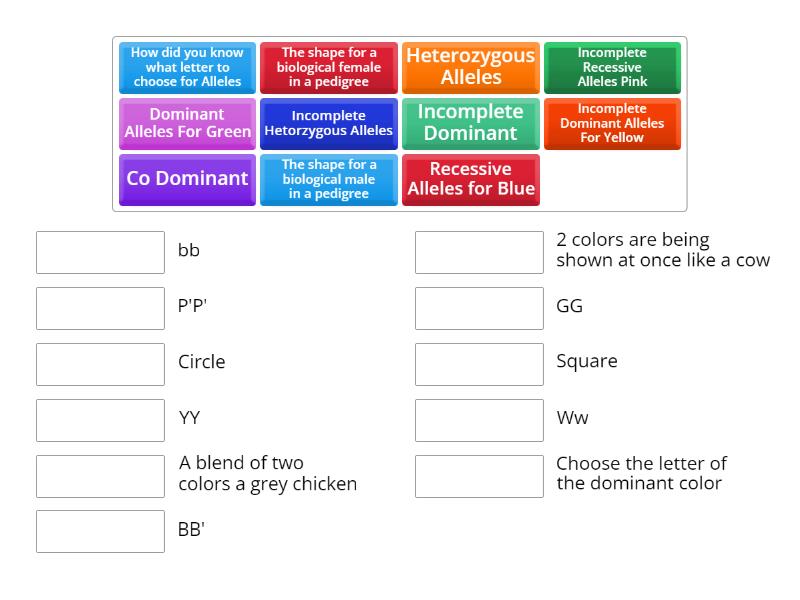Image resolution: width=800 pixels, height=600 pixels.
Task: Select the answer box next to Circle
Action: (x=100, y=364)
